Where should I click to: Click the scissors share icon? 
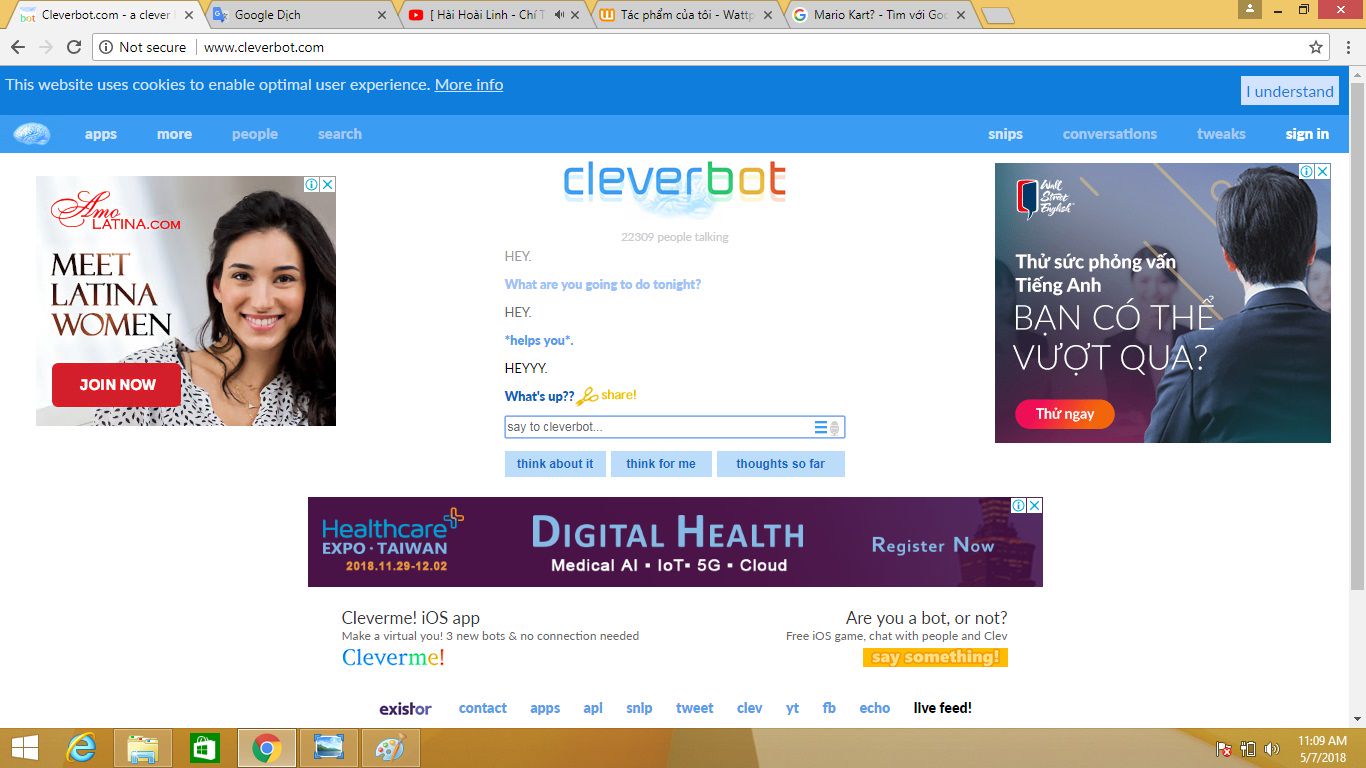[x=587, y=396]
